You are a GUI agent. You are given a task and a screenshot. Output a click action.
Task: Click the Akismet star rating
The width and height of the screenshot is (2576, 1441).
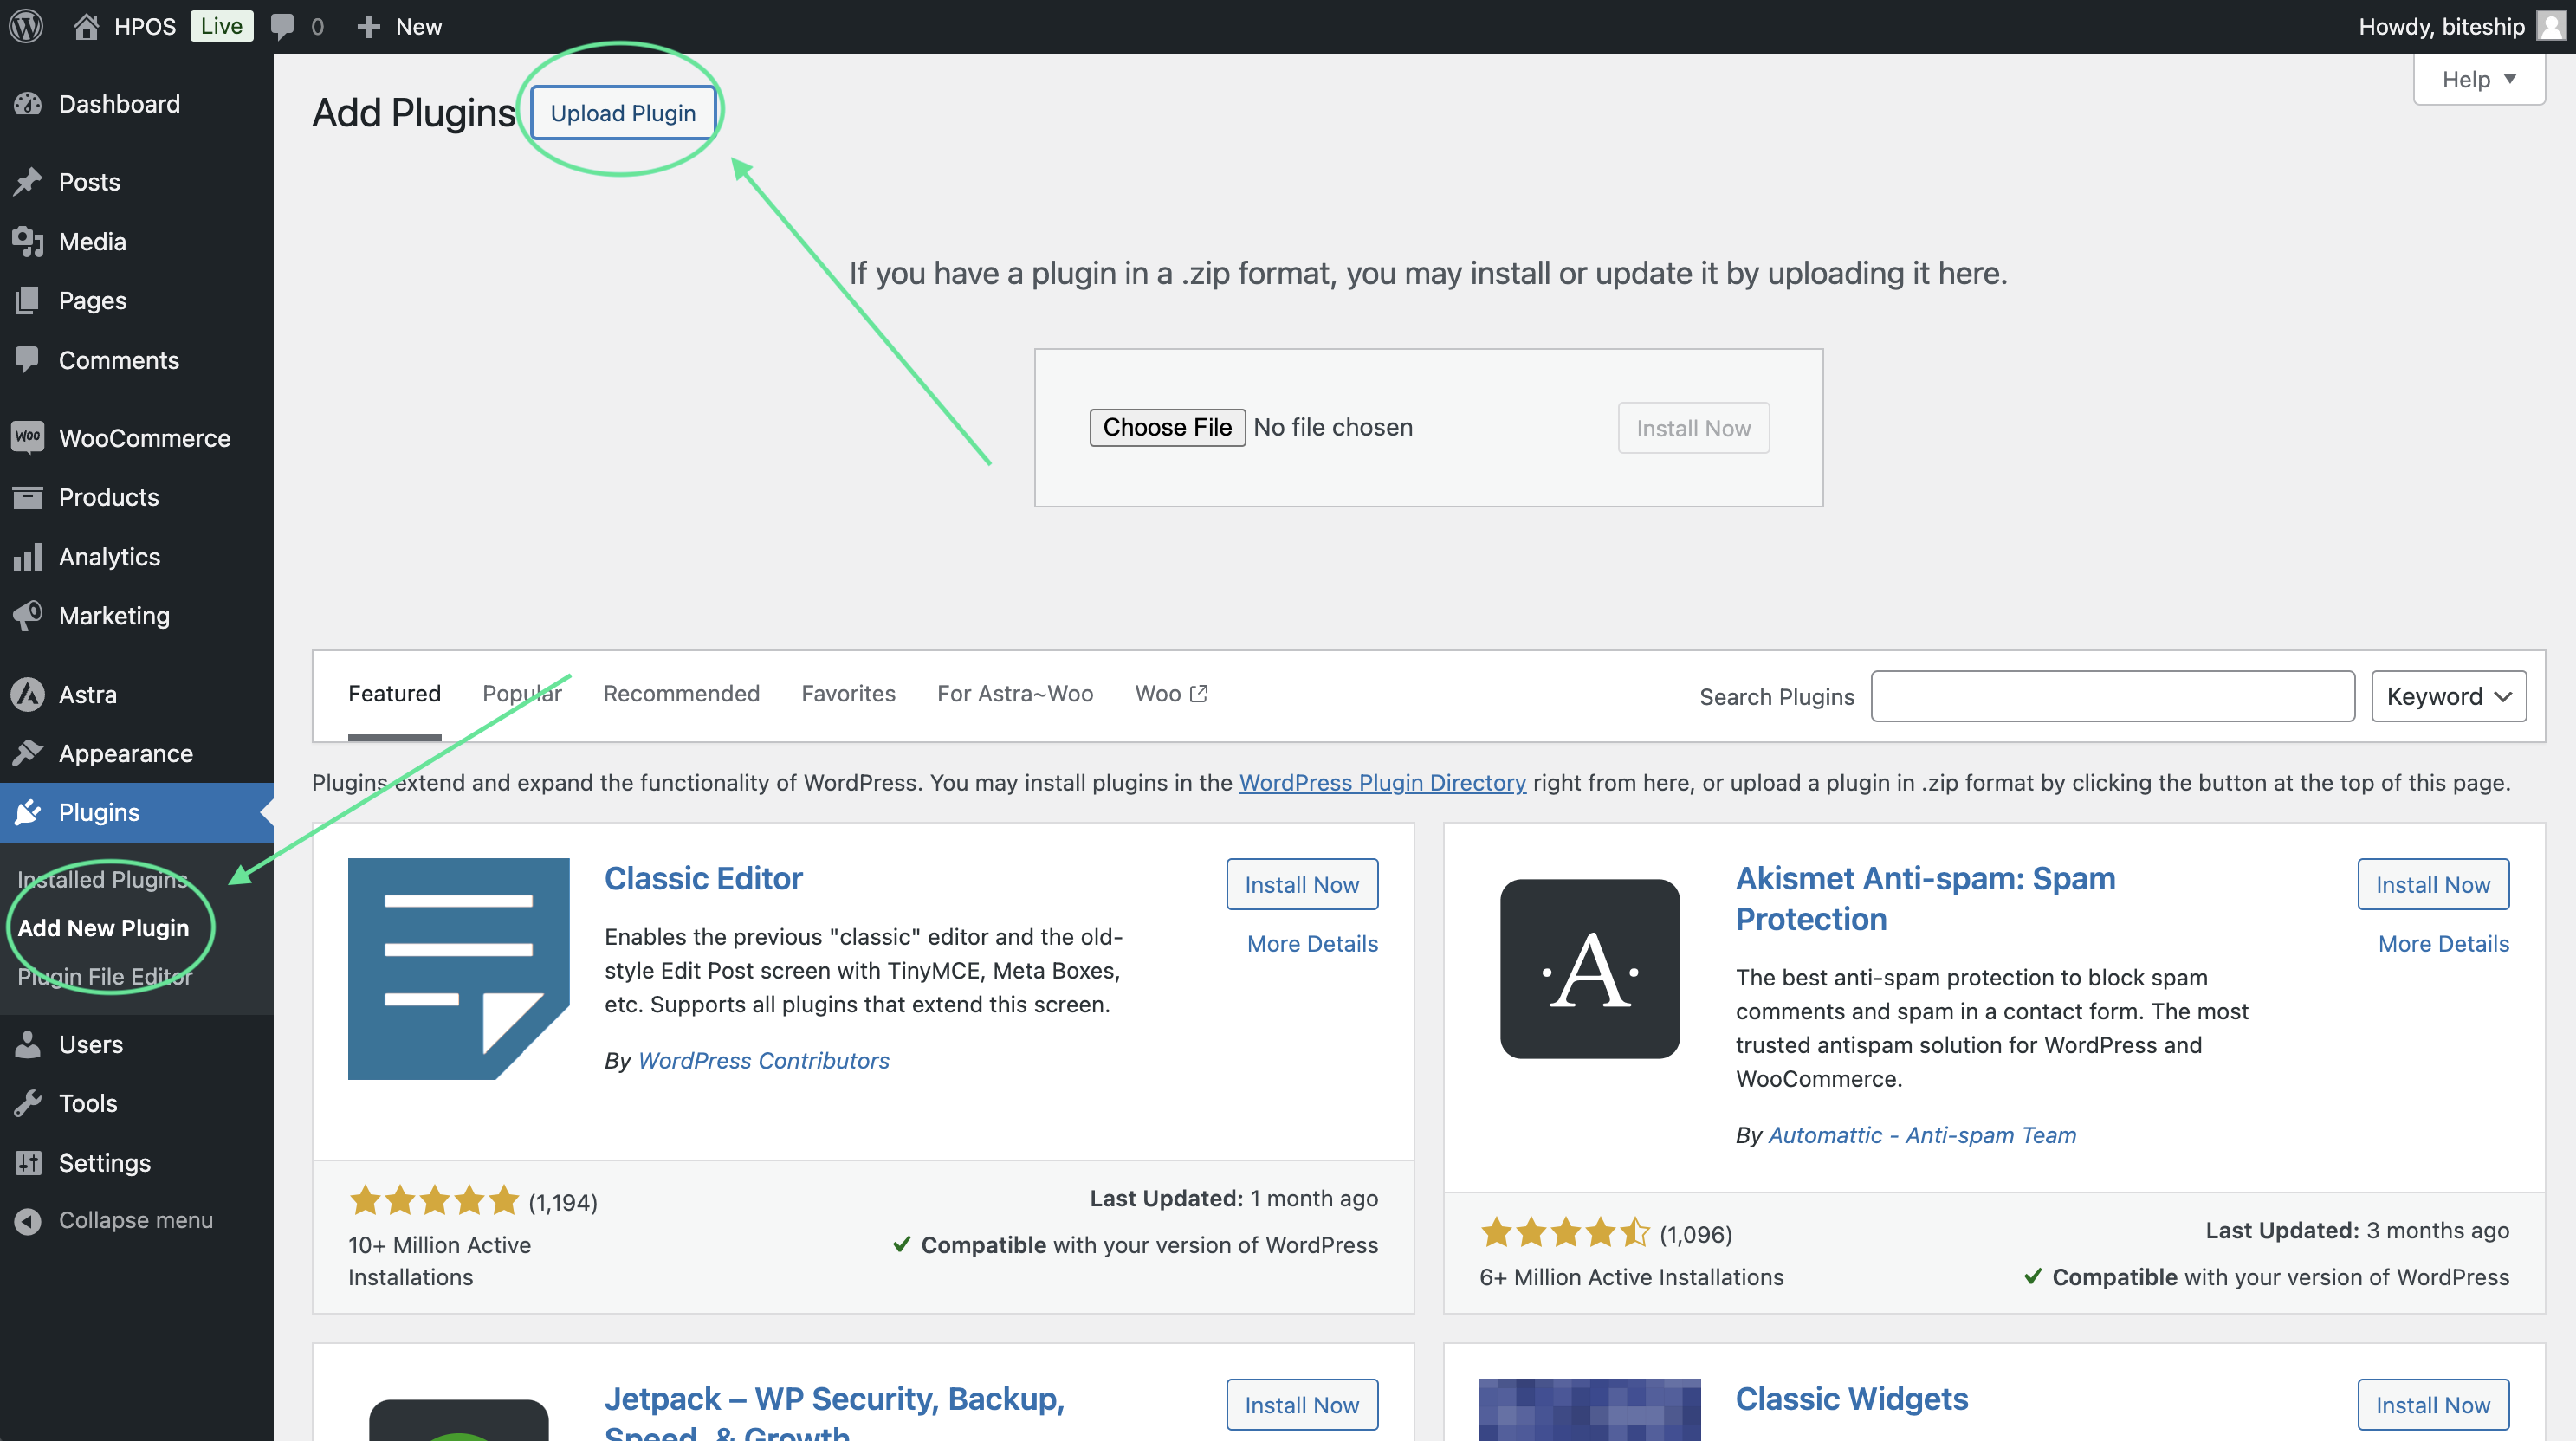pos(1565,1232)
